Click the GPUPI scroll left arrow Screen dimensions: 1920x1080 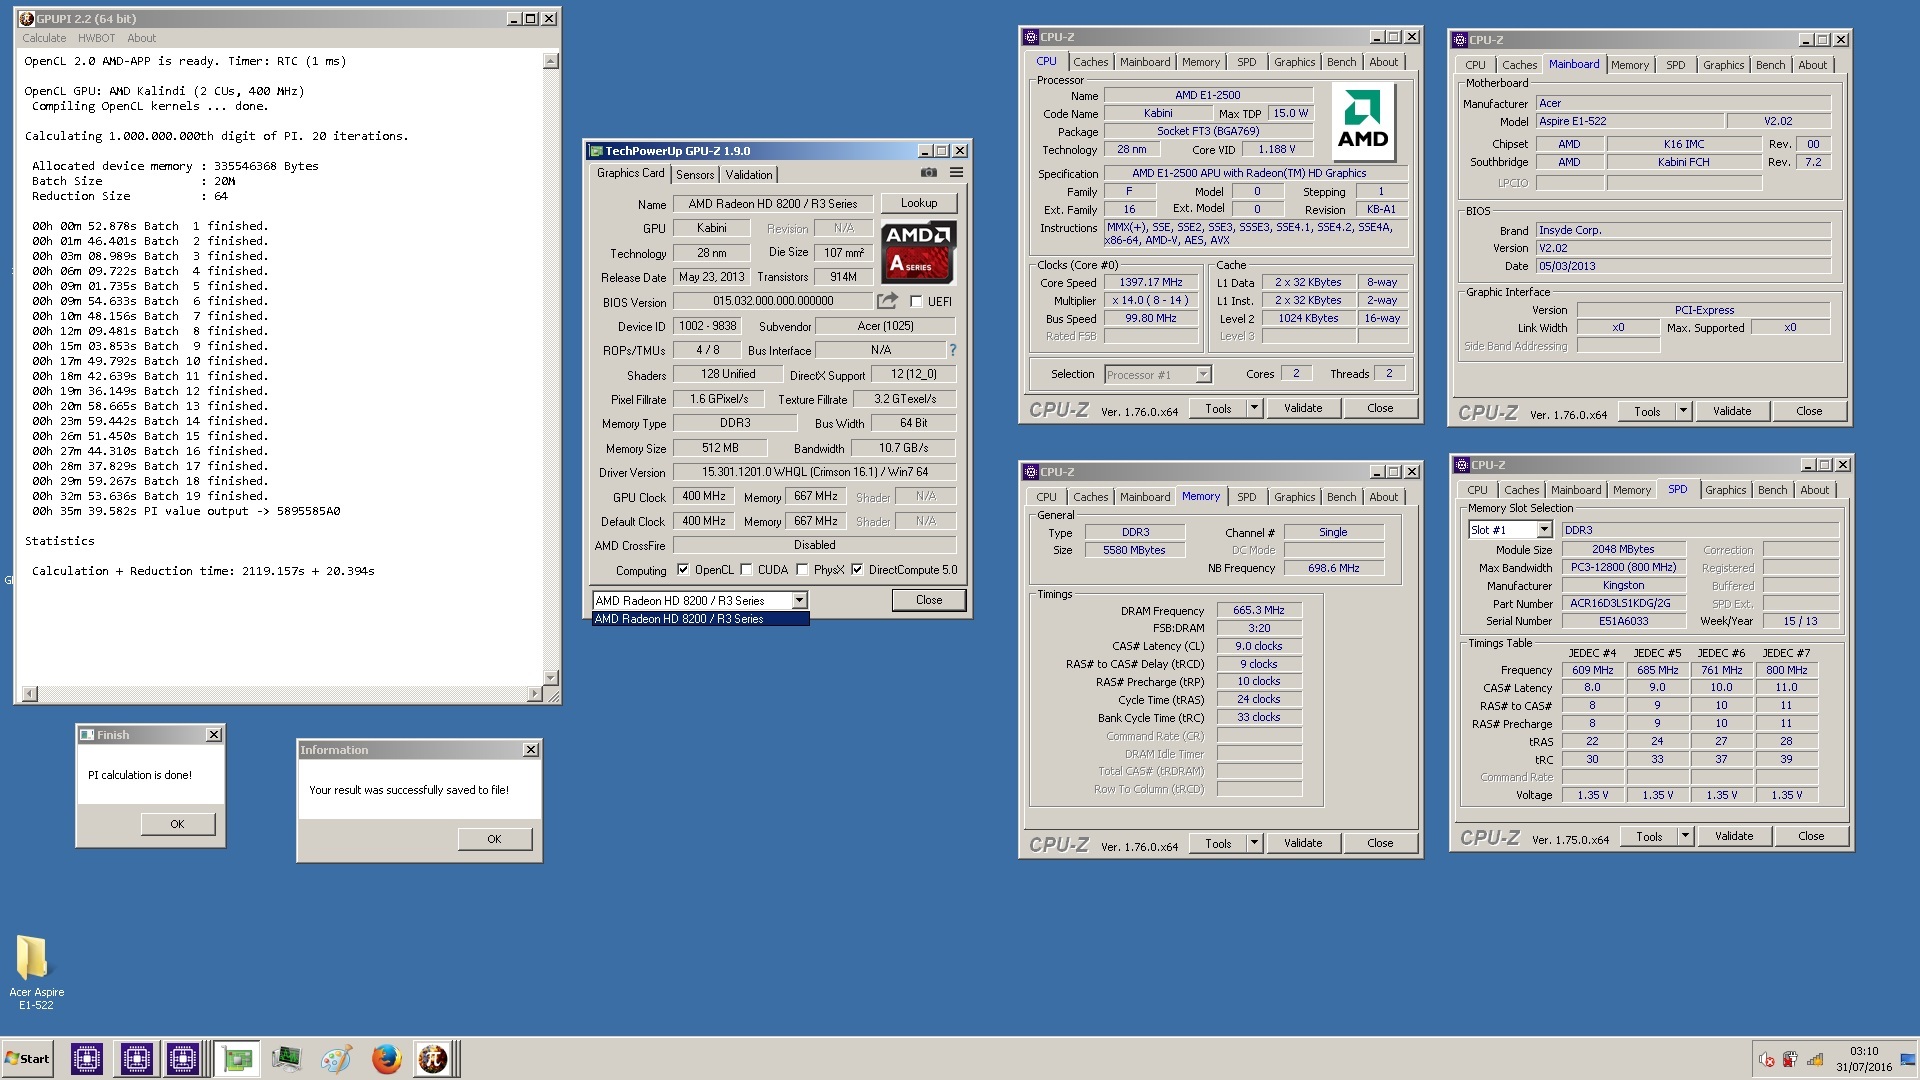pyautogui.click(x=29, y=694)
